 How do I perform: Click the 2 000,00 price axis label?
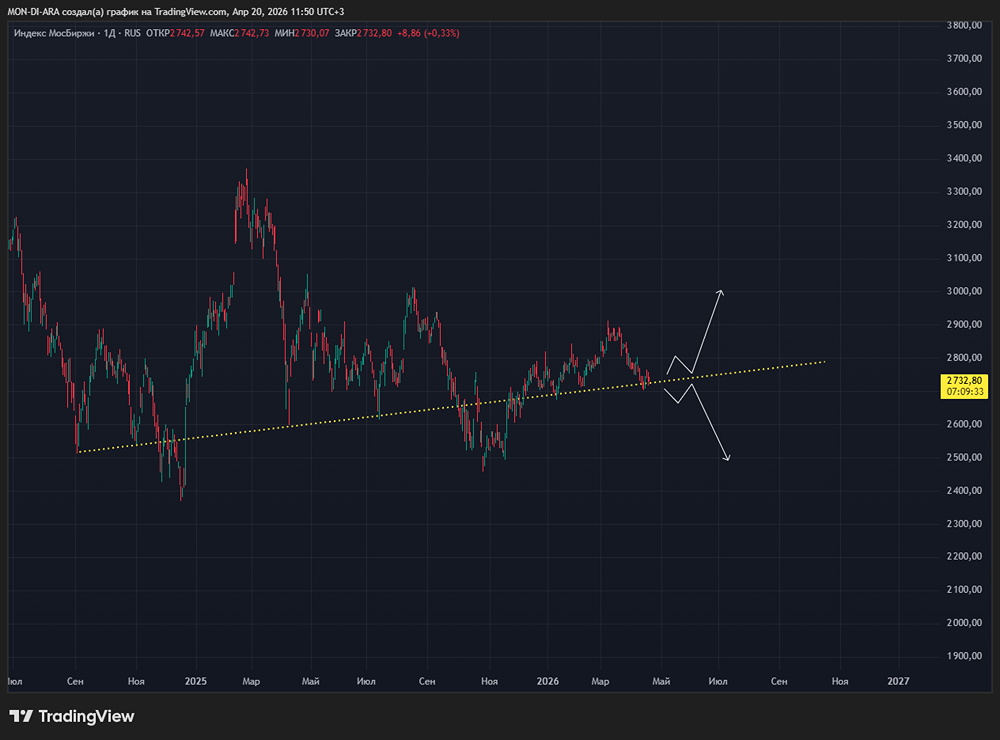pyautogui.click(x=964, y=623)
